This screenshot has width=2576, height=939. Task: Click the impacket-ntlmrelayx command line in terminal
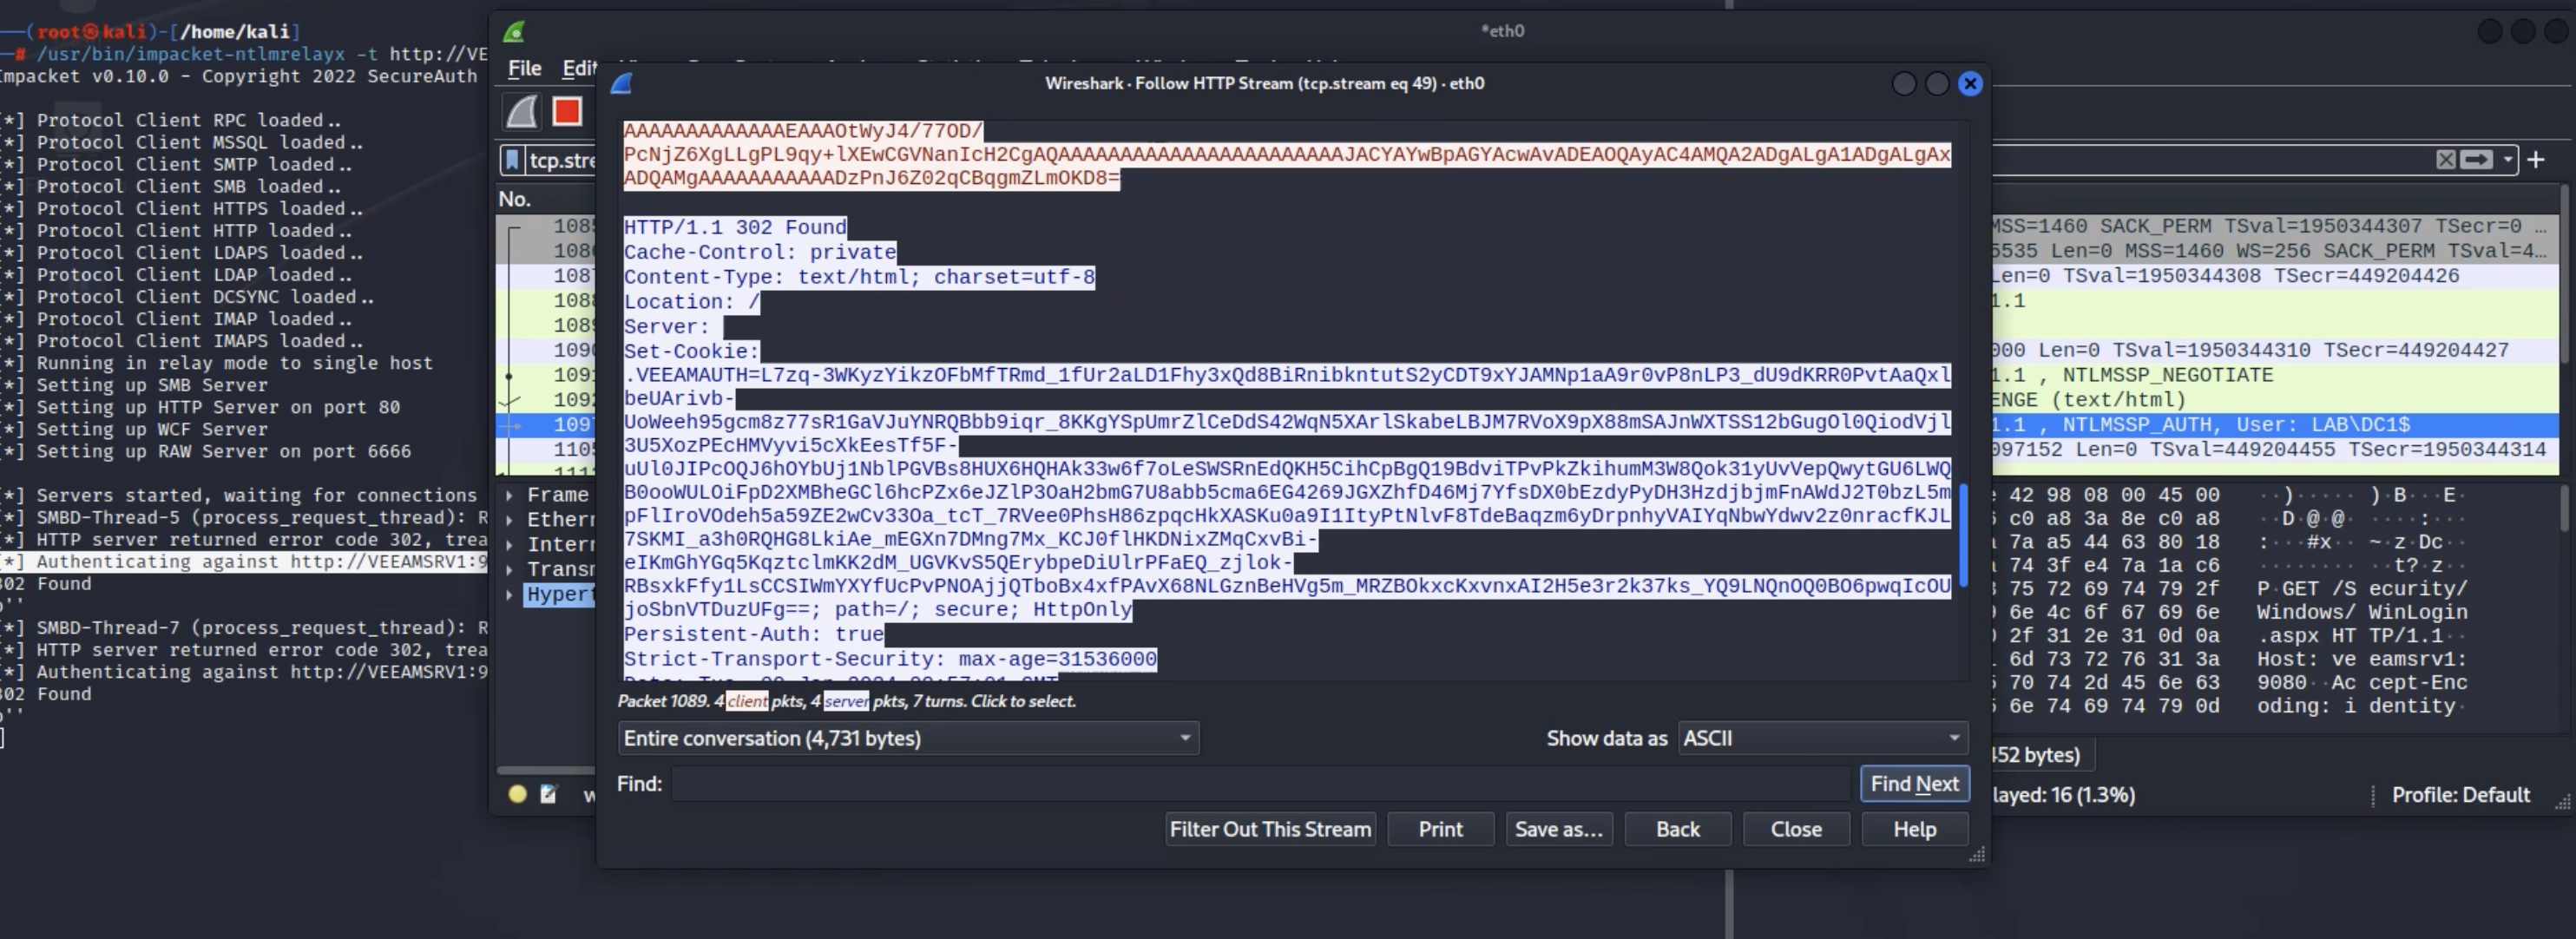[262, 54]
